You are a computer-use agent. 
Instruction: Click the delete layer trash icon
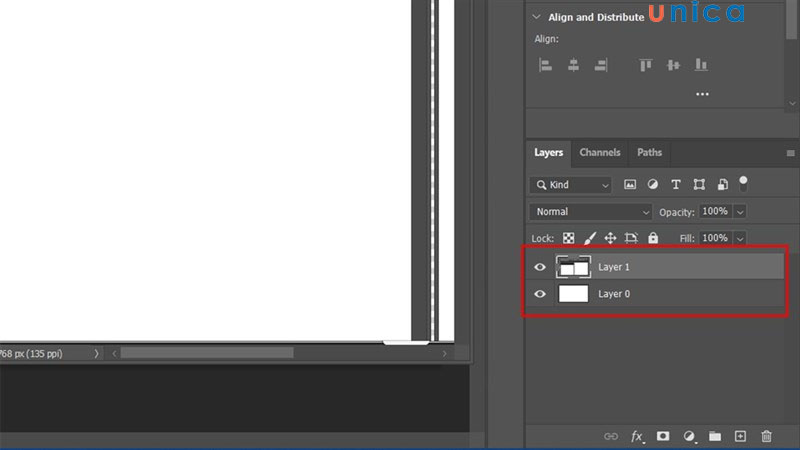tap(767, 437)
